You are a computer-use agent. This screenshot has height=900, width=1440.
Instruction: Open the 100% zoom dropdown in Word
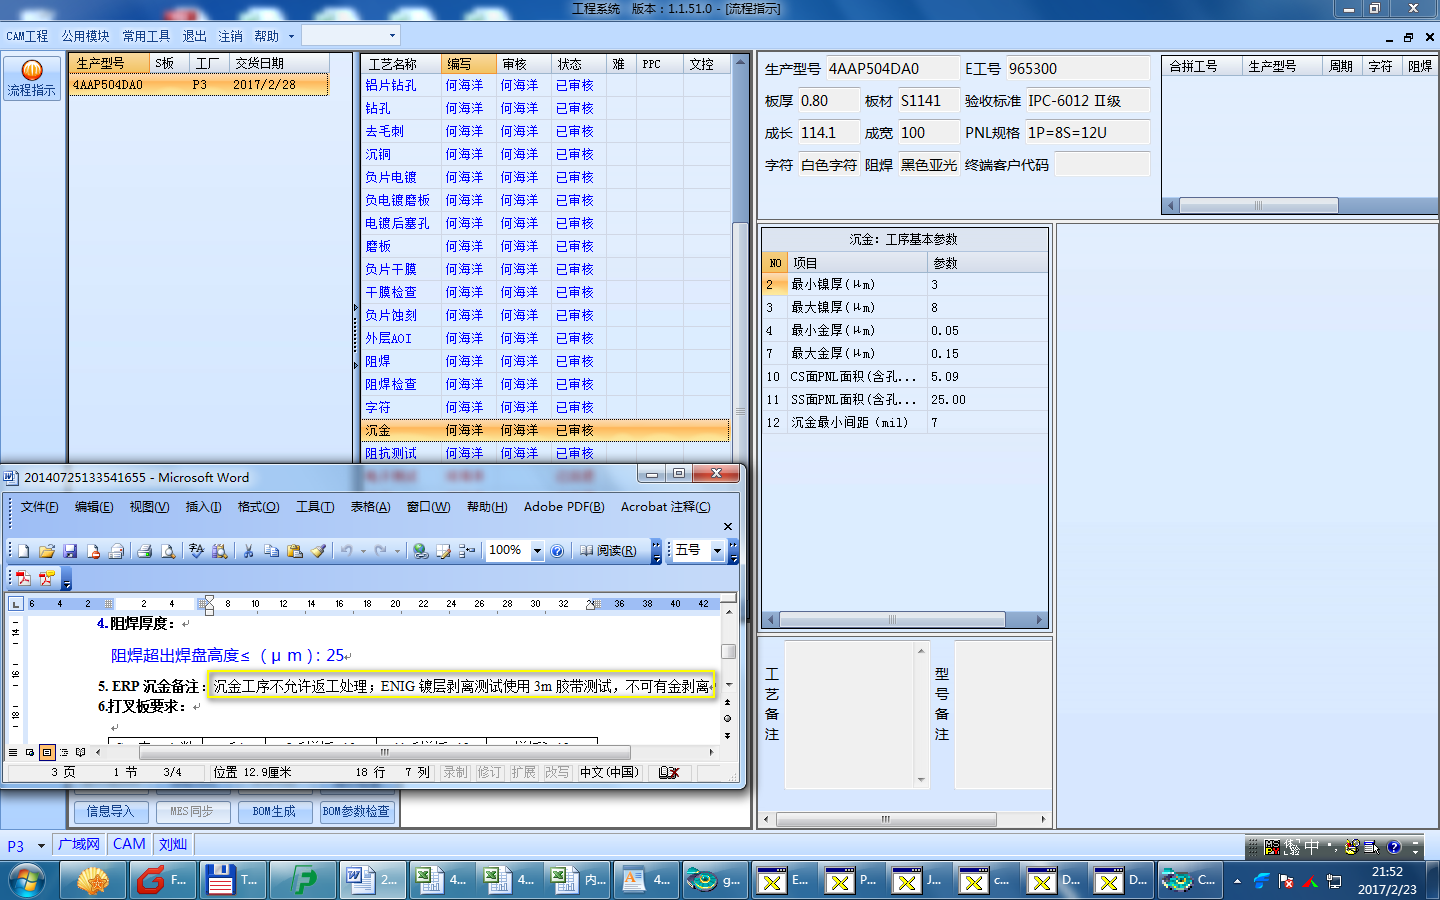point(537,551)
